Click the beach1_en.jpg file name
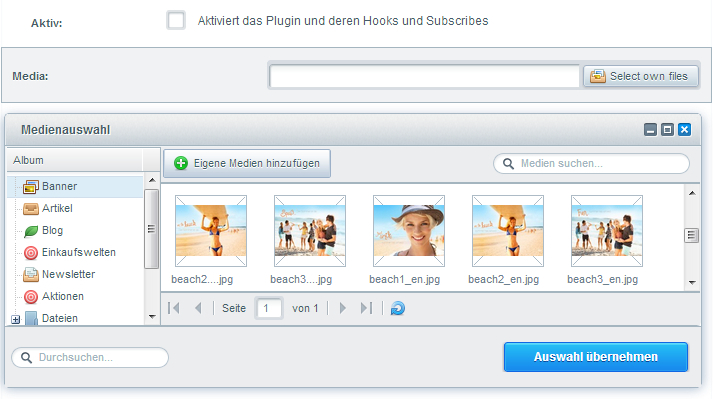Image resolution: width=713 pixels, height=399 pixels. coord(405,279)
